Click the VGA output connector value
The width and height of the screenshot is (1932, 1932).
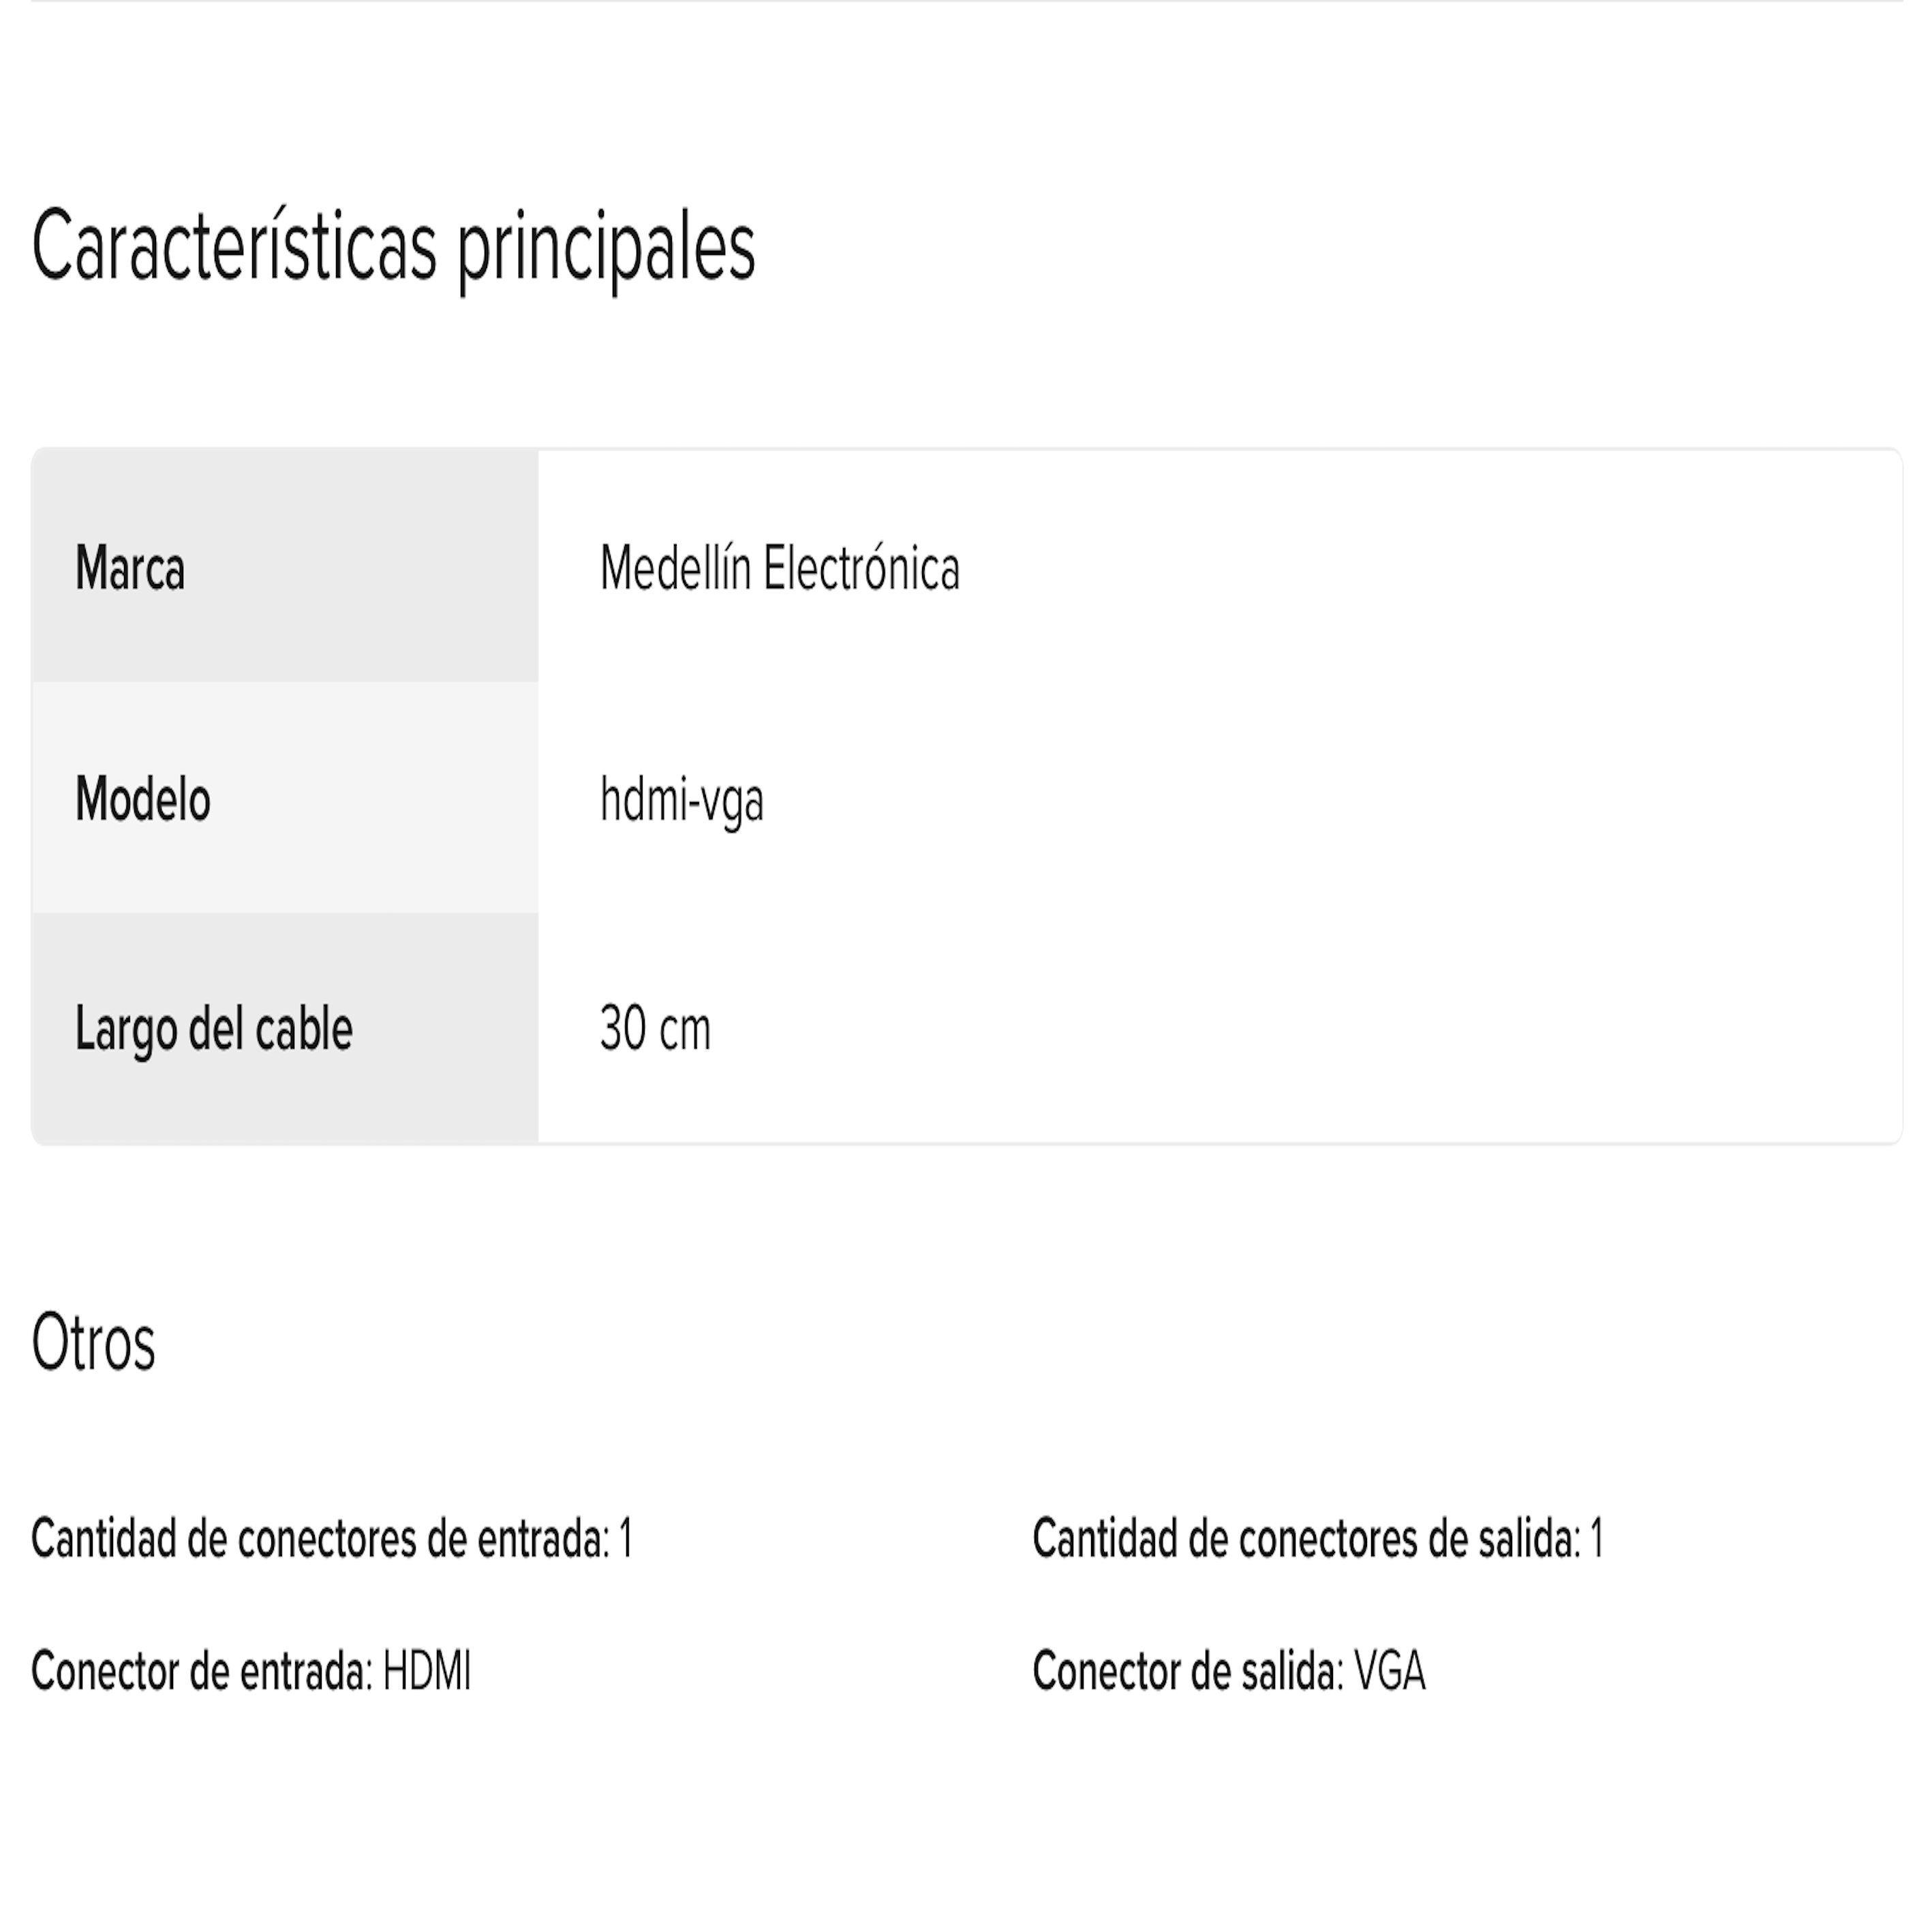coord(1390,1671)
